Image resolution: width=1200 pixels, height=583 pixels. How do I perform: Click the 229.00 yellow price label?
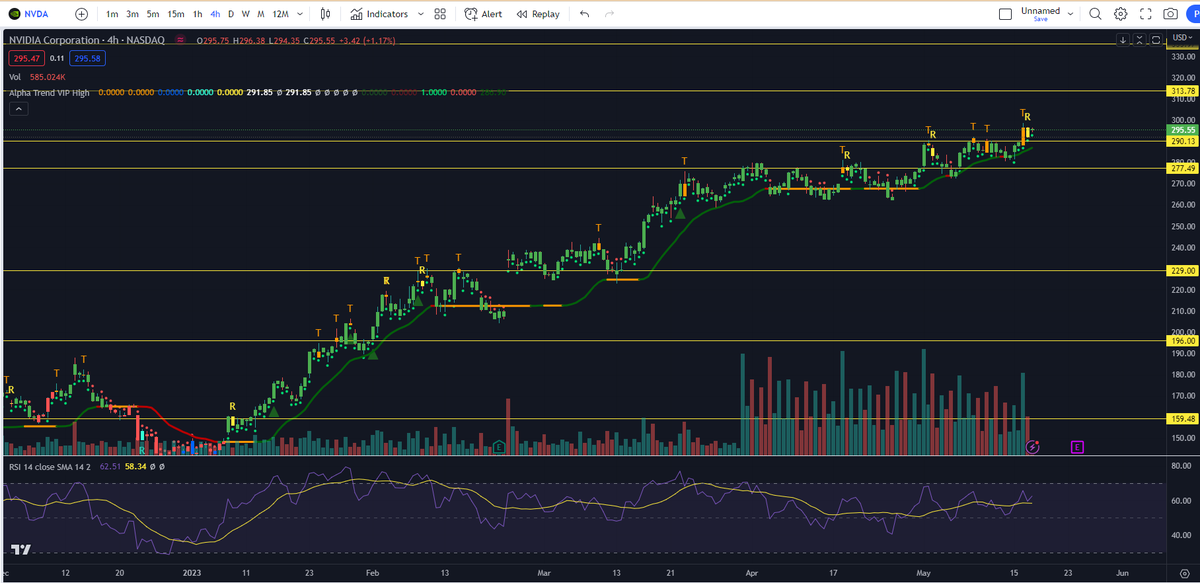pos(1183,270)
